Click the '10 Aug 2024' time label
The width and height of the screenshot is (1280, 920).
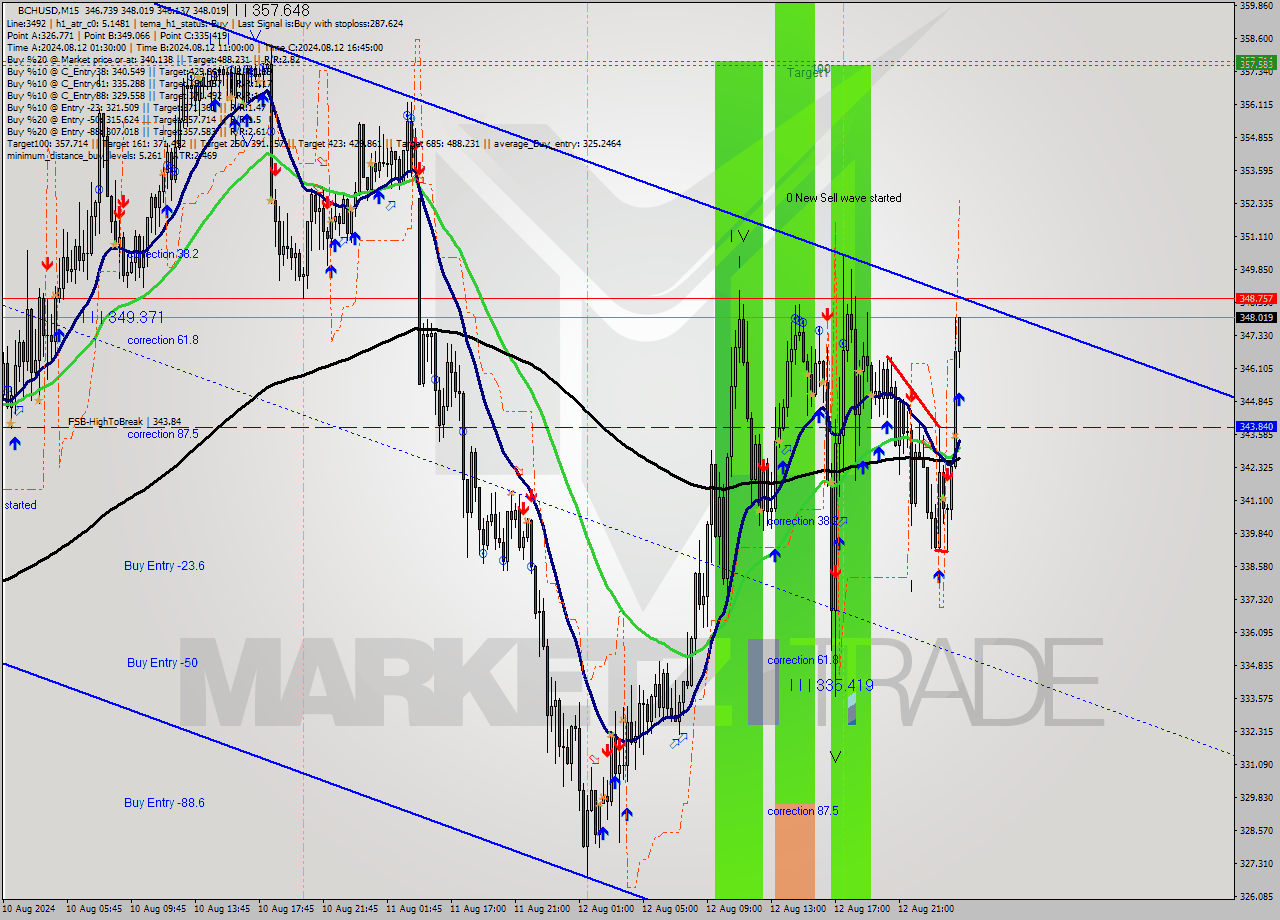pos(30,909)
